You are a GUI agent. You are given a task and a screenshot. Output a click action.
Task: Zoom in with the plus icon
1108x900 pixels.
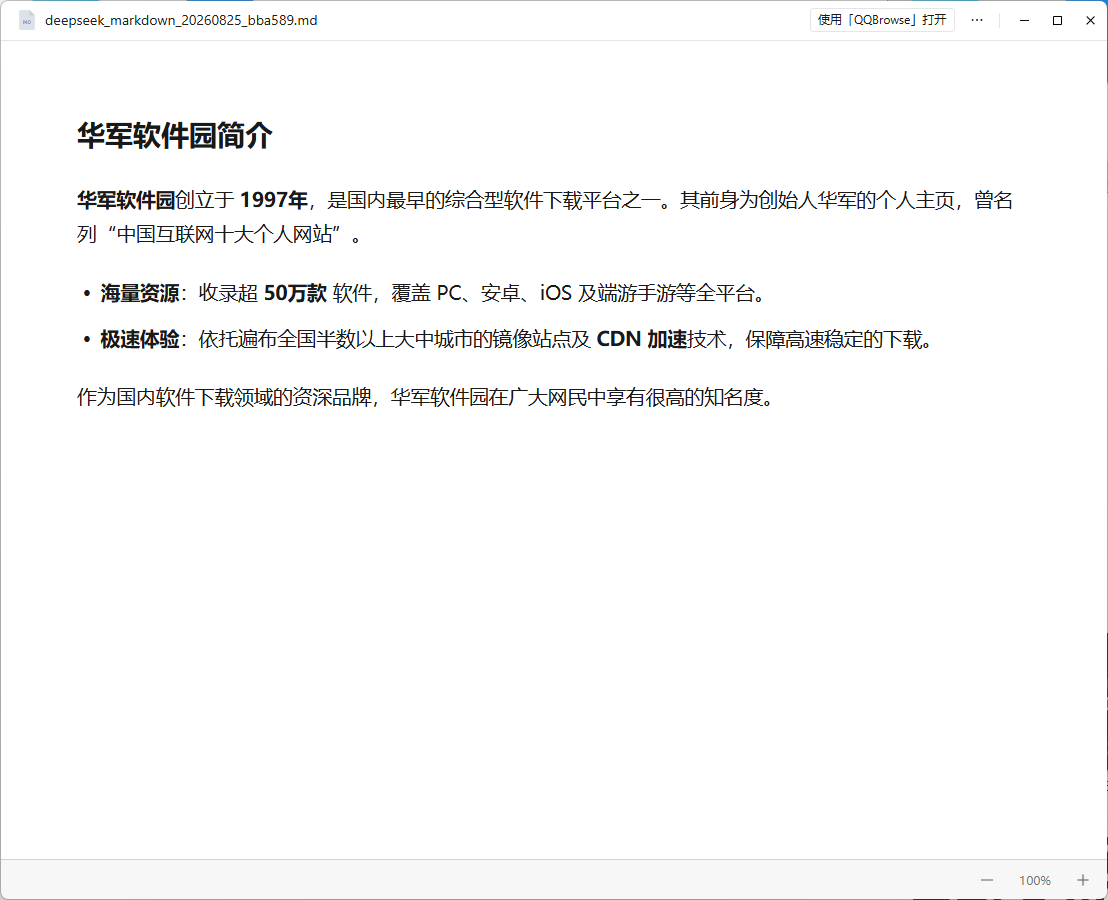[1083, 880]
